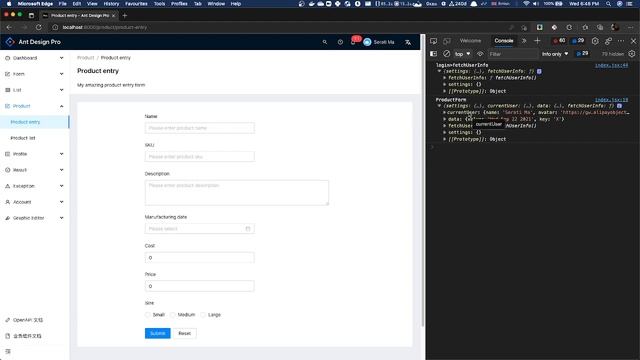Click the console Filter input

coord(512,54)
